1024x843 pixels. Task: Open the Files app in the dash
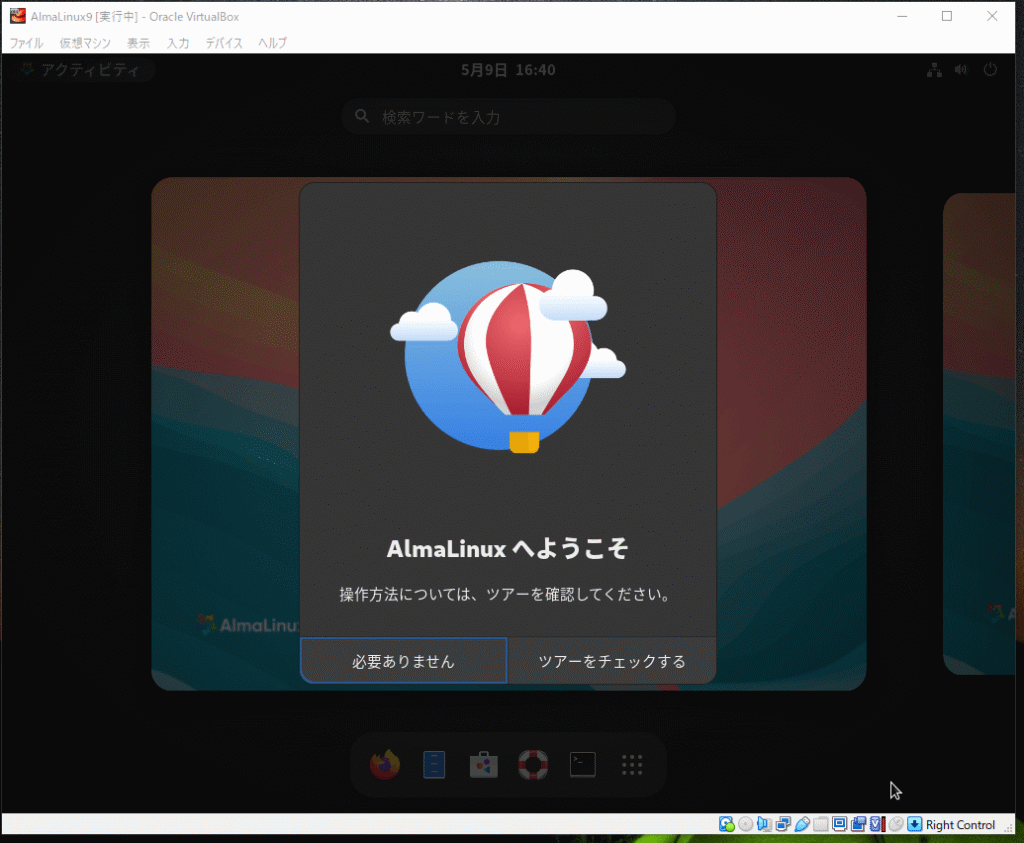coord(434,765)
